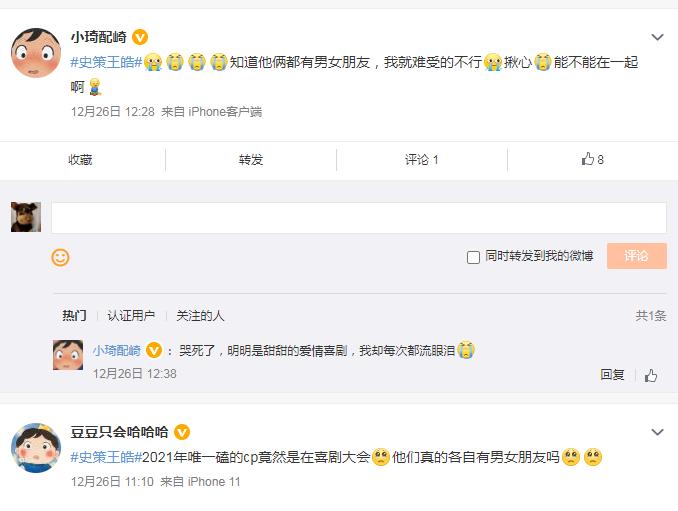This screenshot has width=678, height=511.
Task: Click the comment text input box
Action: 358,218
